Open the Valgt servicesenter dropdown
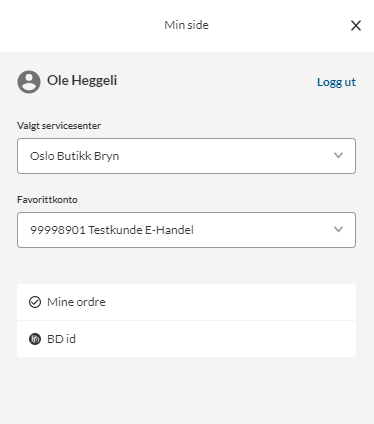The height and width of the screenshot is (424, 374). pyautogui.click(x=186, y=156)
